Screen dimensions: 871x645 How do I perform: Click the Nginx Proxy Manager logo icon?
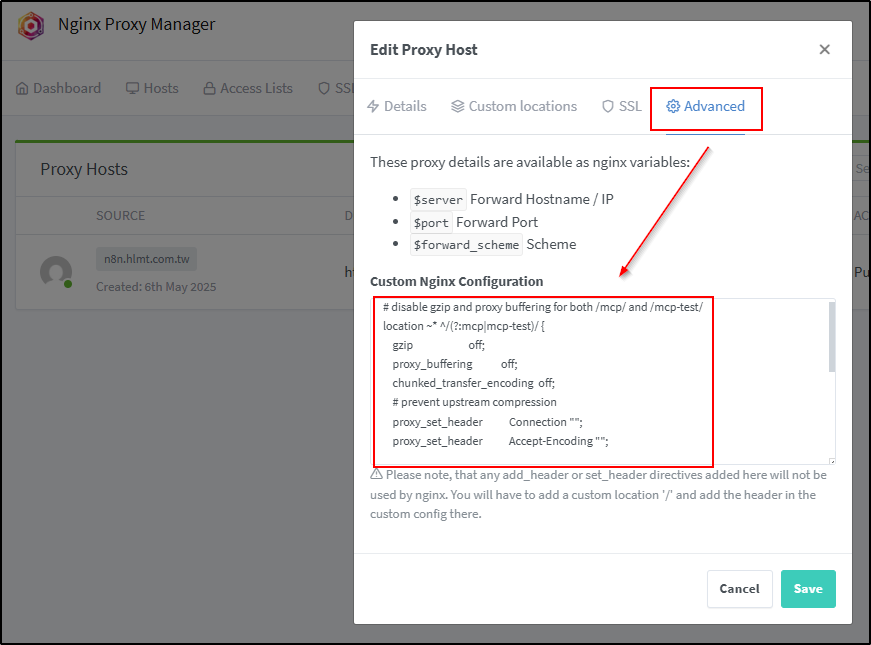[31, 26]
